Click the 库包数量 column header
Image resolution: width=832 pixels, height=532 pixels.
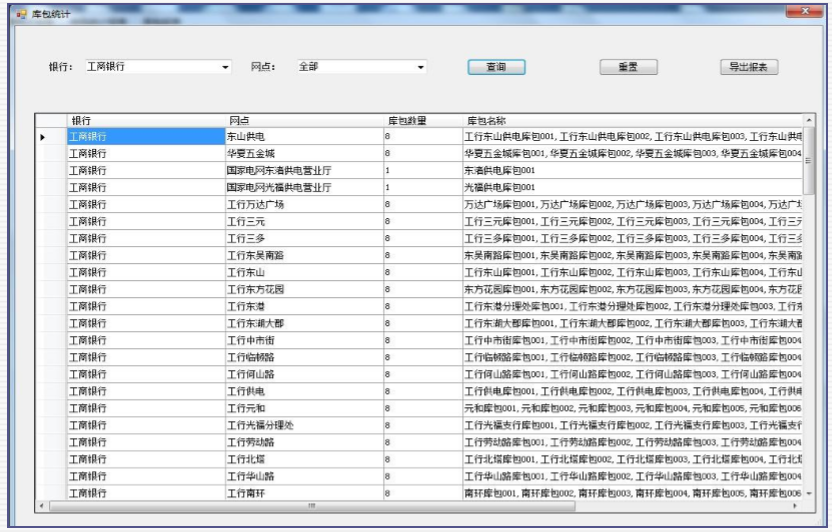pyautogui.click(x=423, y=120)
